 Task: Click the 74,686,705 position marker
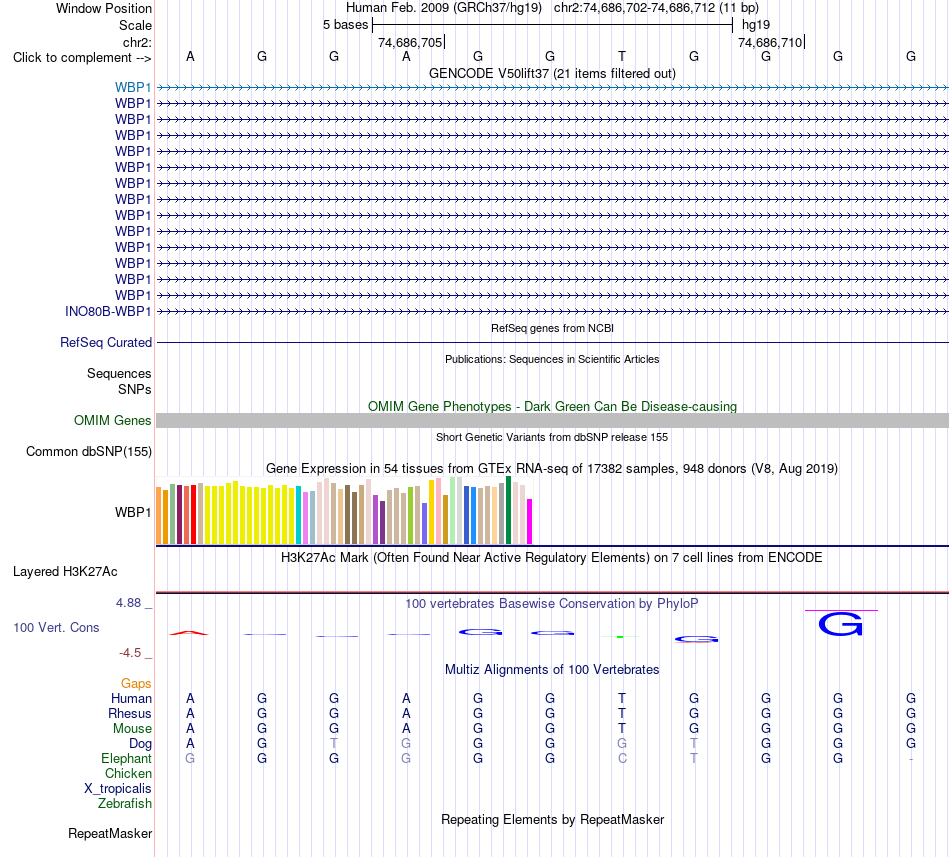[410, 42]
